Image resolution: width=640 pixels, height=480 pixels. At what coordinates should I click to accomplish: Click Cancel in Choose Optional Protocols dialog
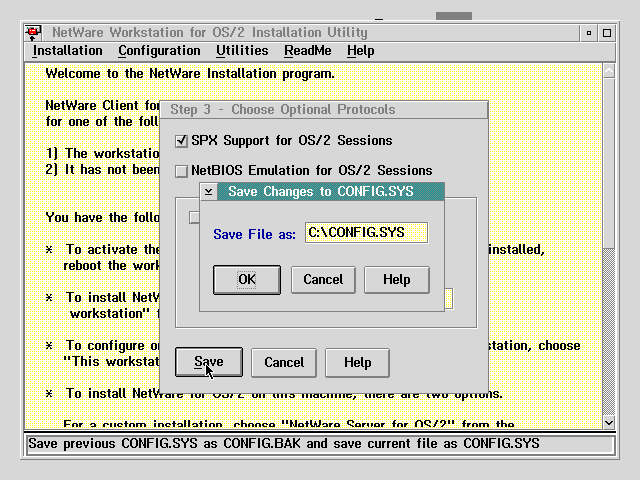click(284, 362)
